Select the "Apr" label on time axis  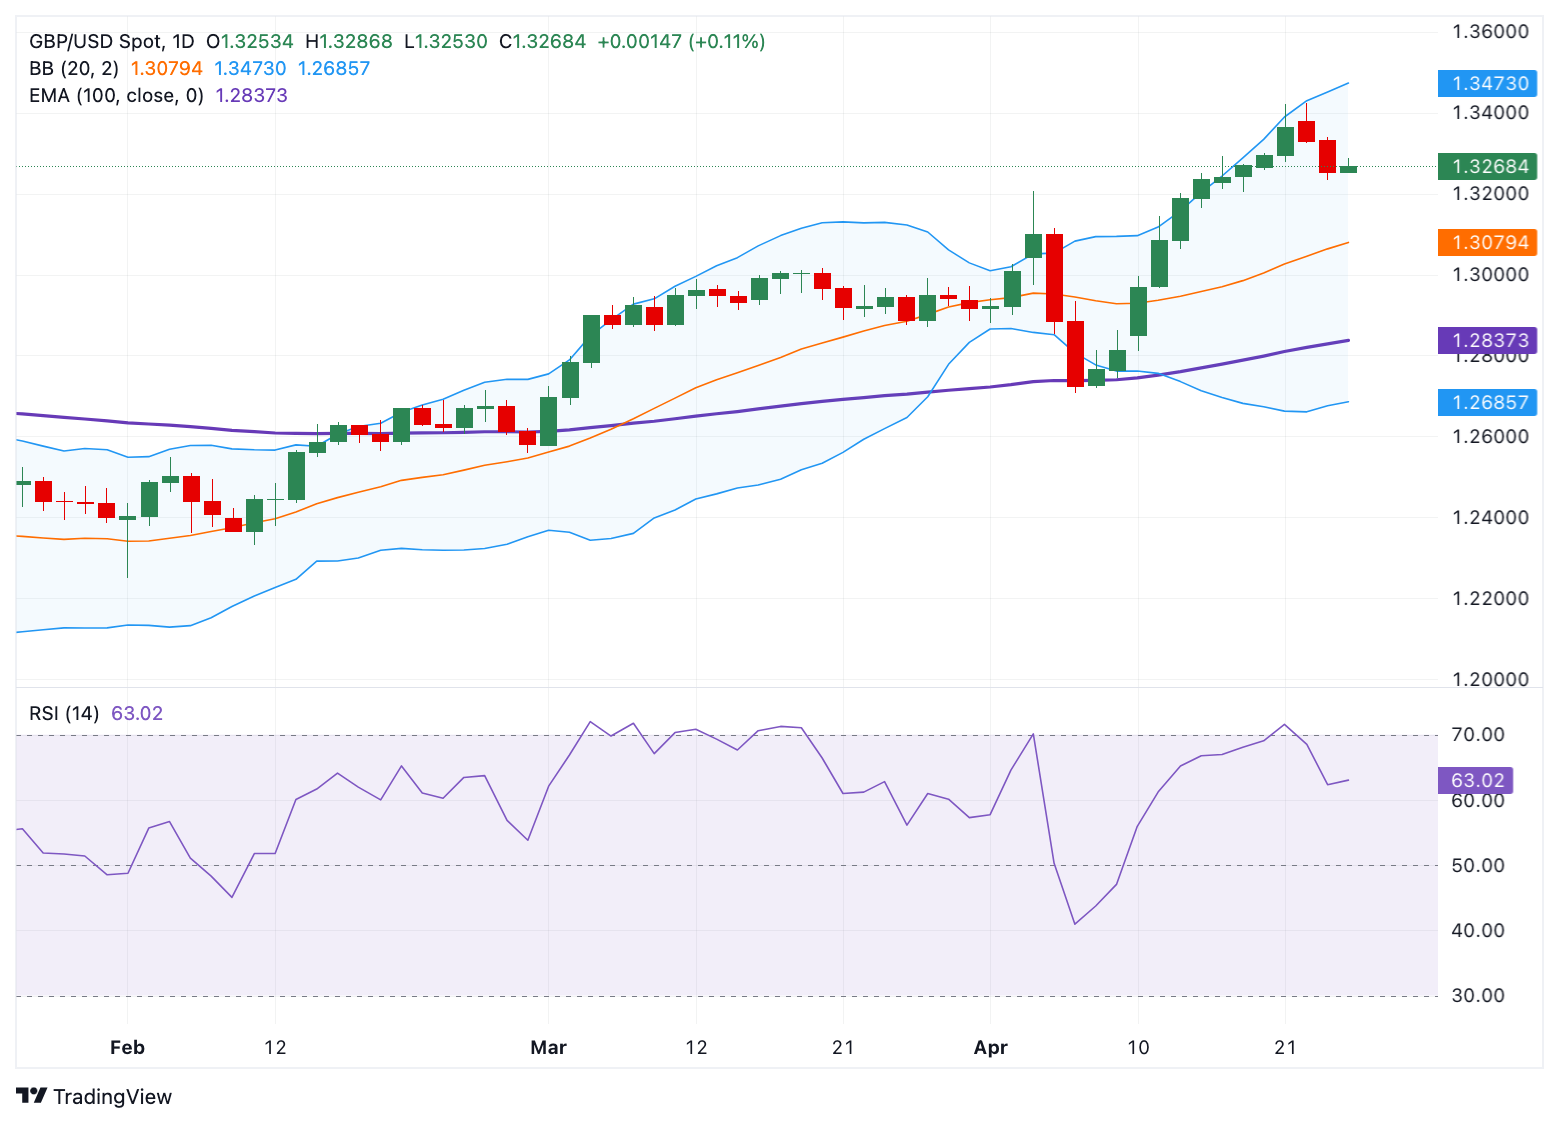(x=990, y=1048)
